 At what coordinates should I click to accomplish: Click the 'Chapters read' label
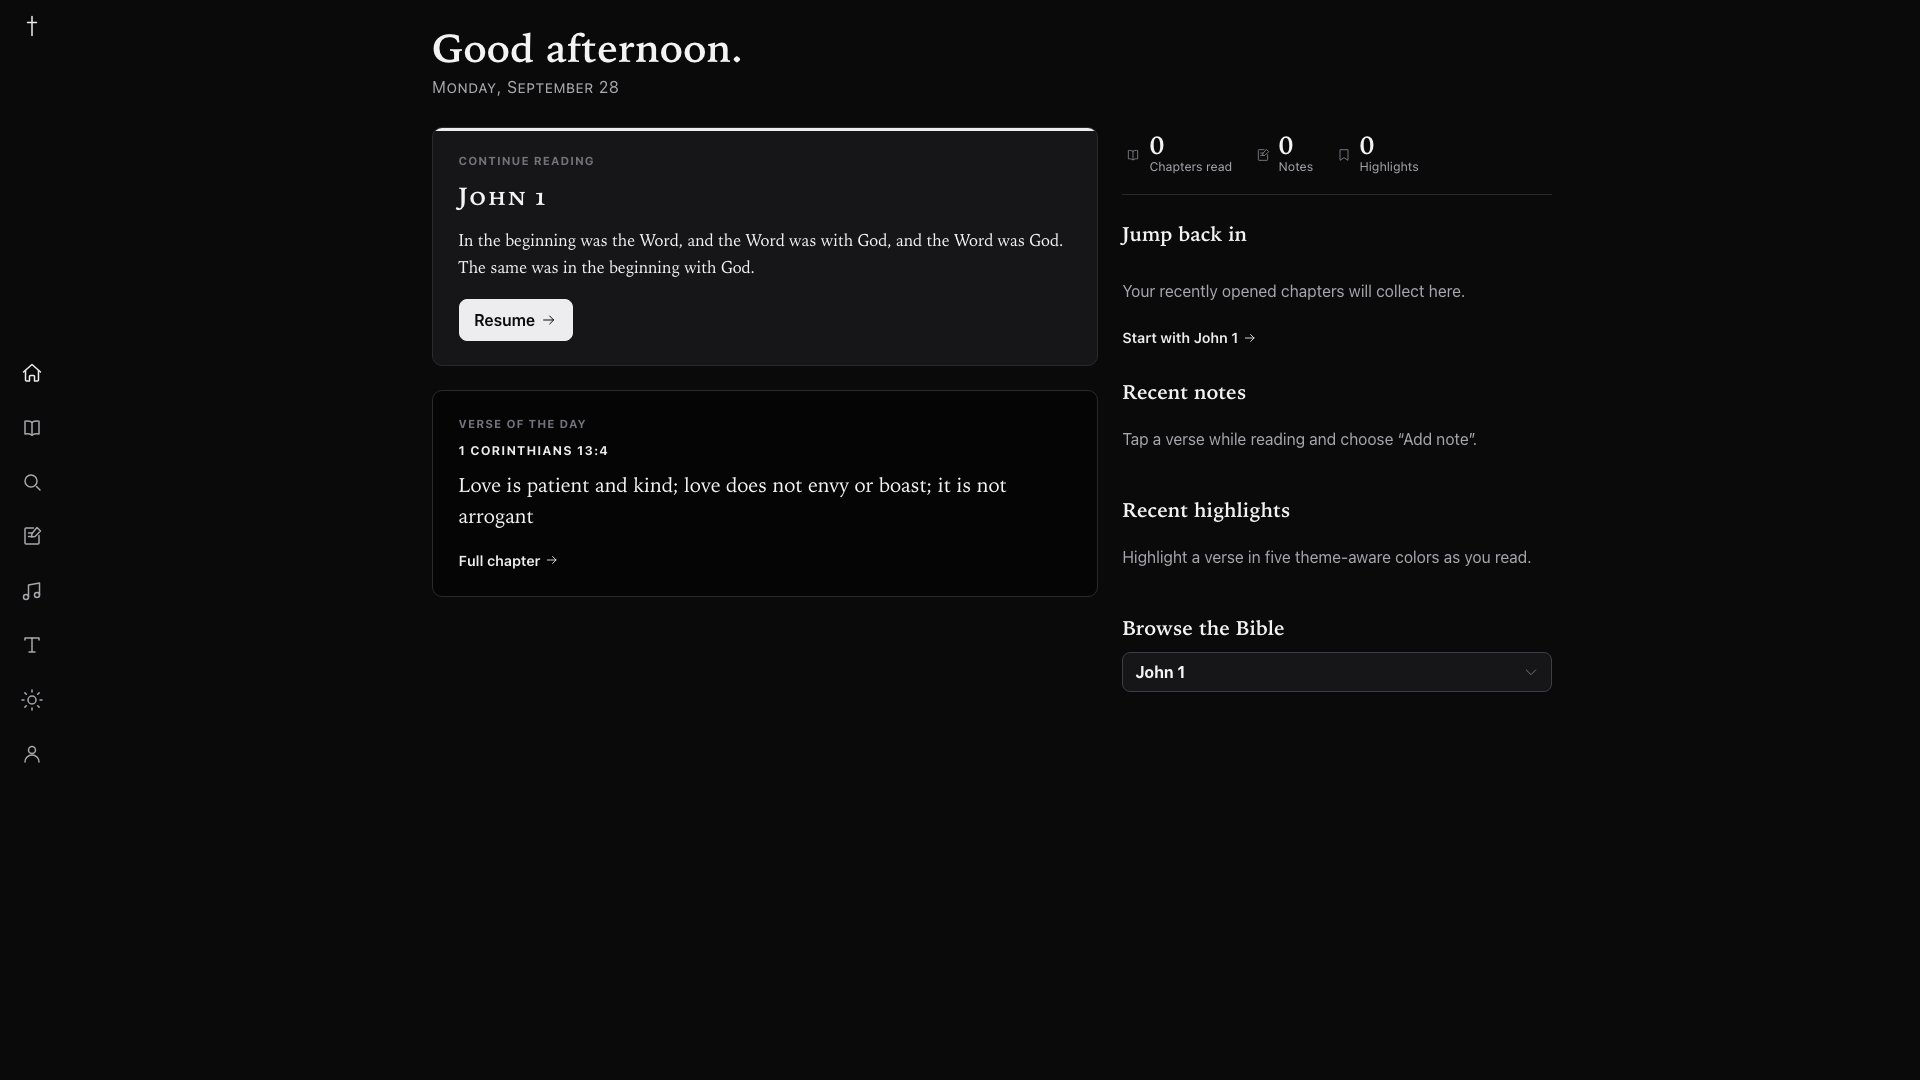tap(1191, 167)
